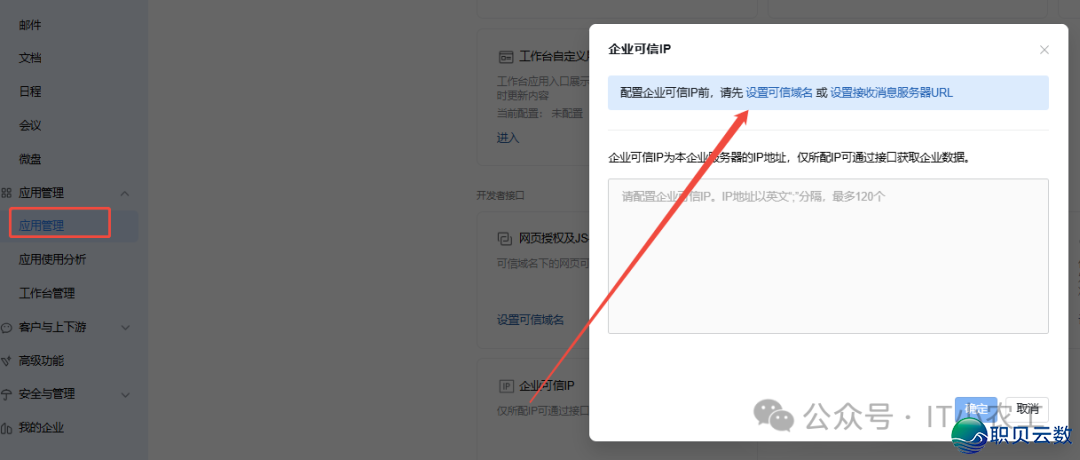Open 微盘 in the sidebar

[x=30, y=159]
